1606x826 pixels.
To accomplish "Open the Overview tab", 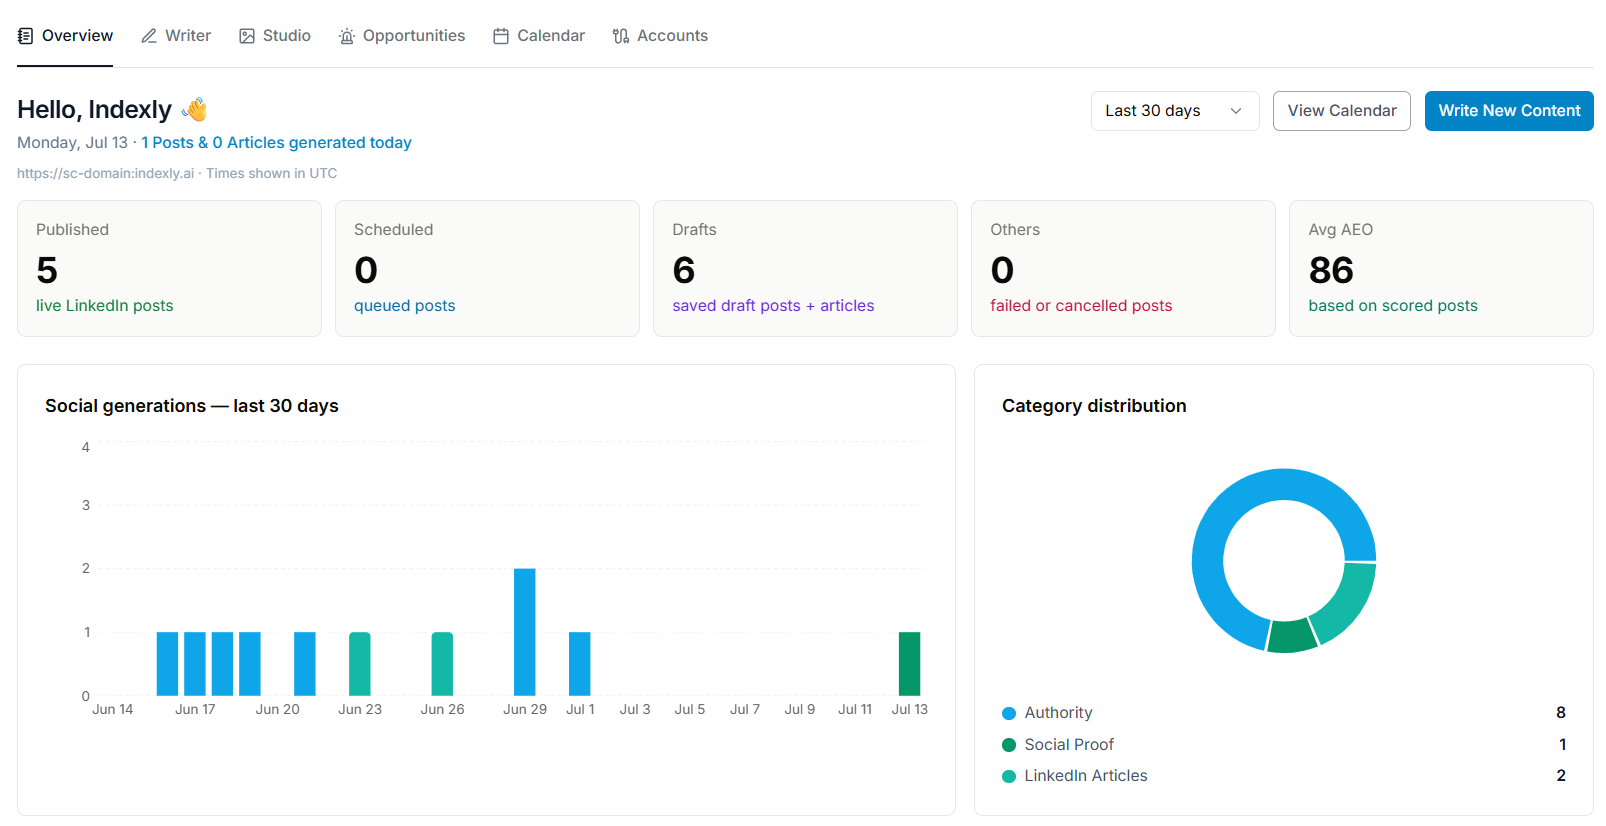I will coord(65,36).
